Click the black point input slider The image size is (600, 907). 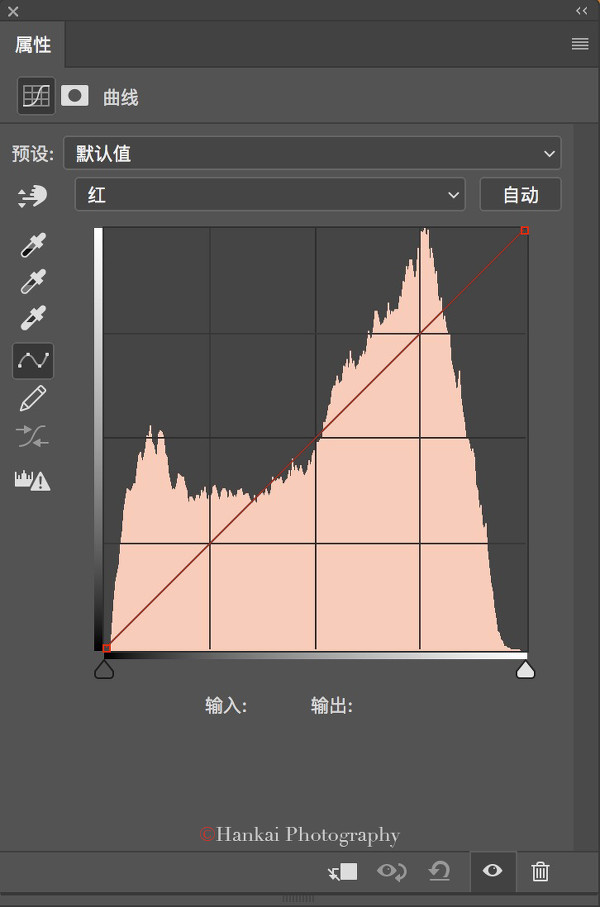tap(104, 670)
